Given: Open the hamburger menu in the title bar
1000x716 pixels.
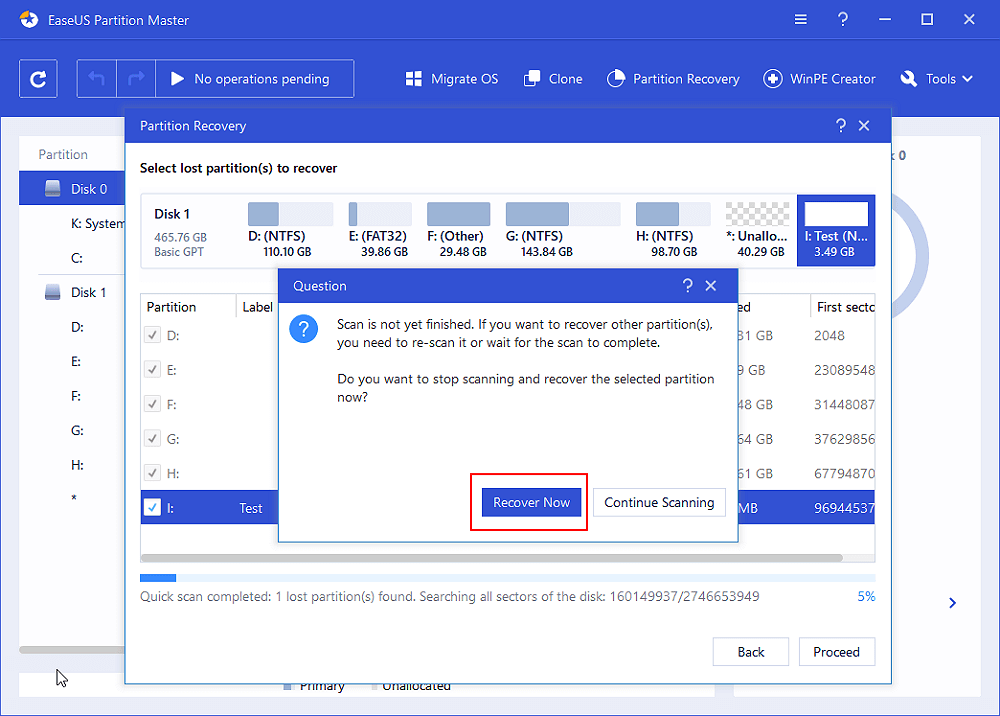Looking at the screenshot, I should tap(800, 20).
